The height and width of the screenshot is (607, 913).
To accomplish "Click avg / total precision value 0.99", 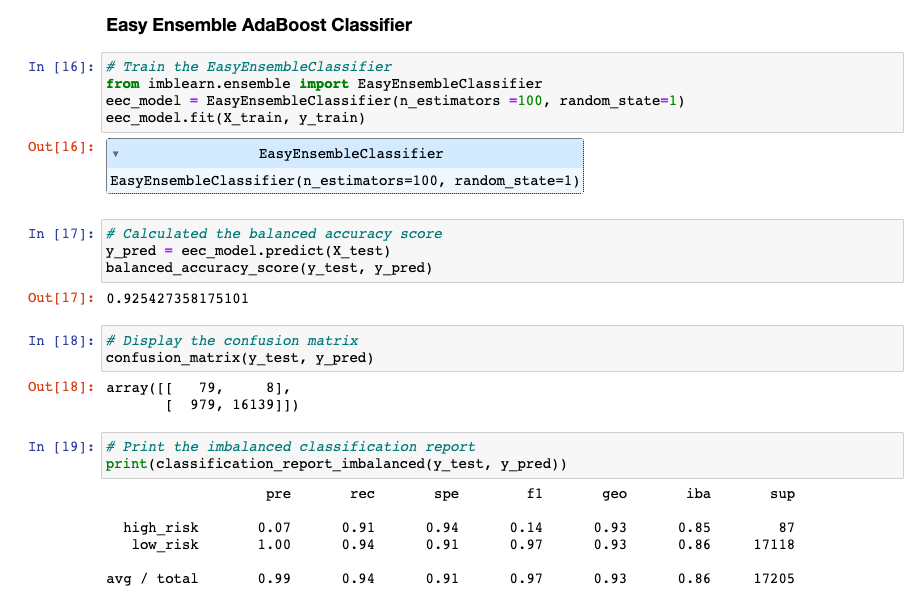I will 274,579.
